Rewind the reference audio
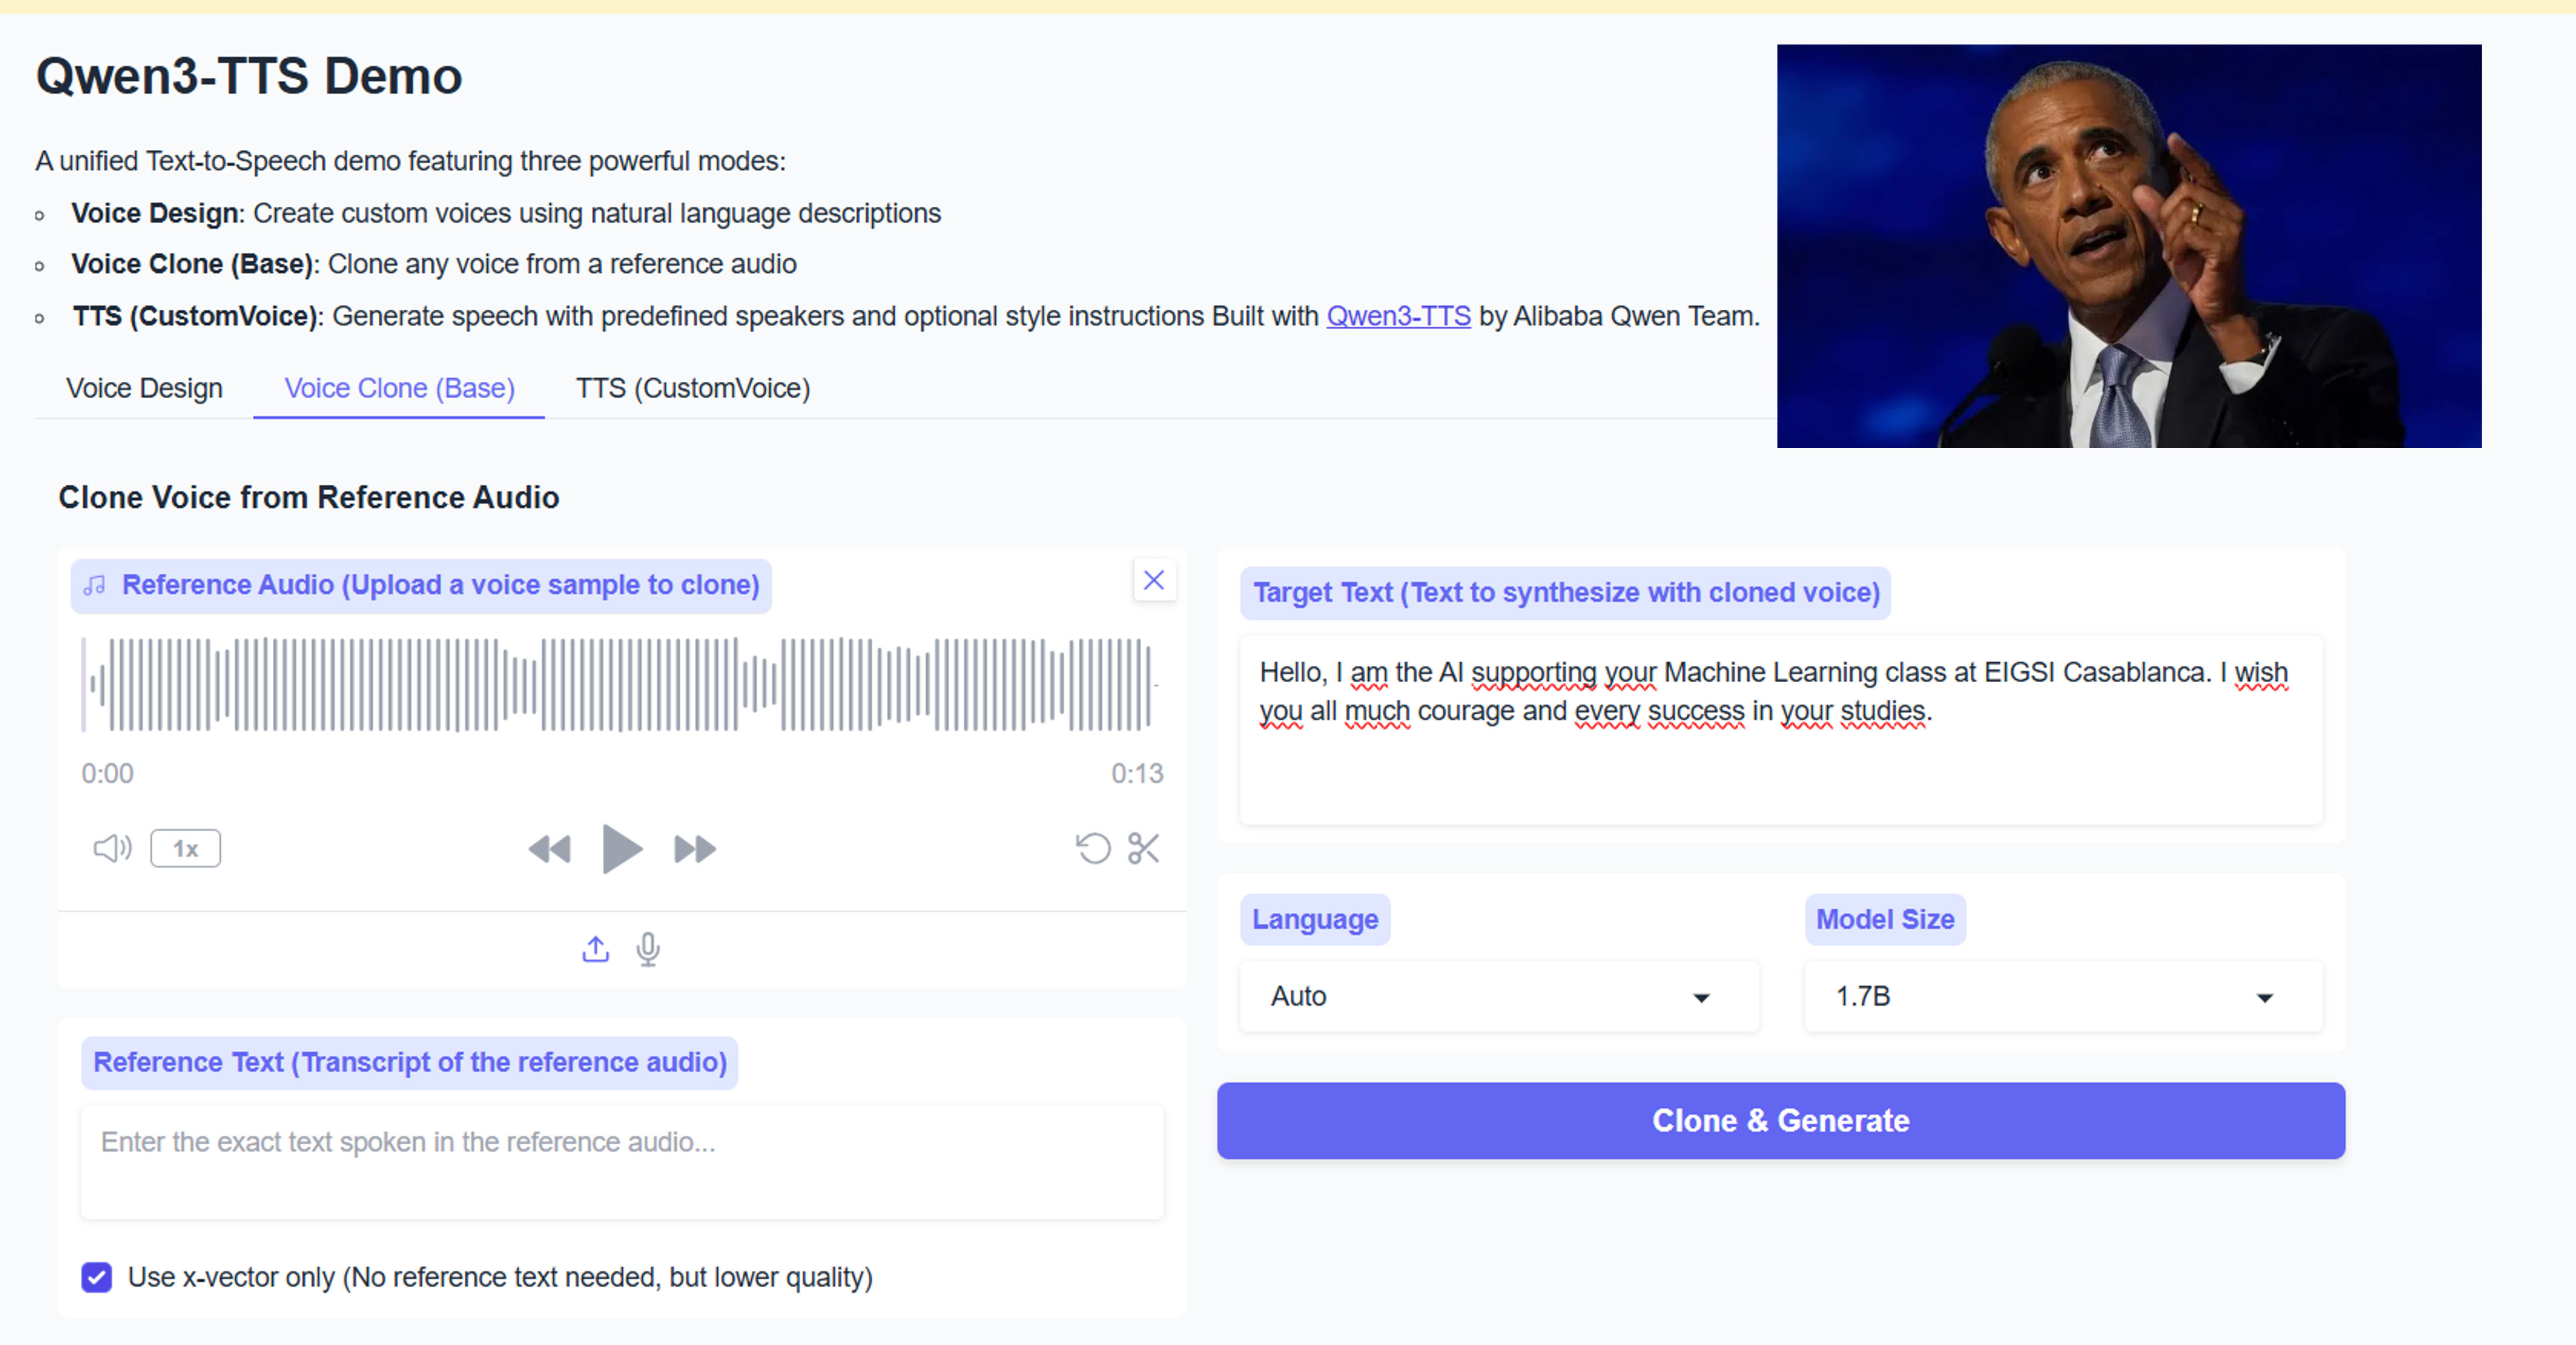 (x=549, y=849)
